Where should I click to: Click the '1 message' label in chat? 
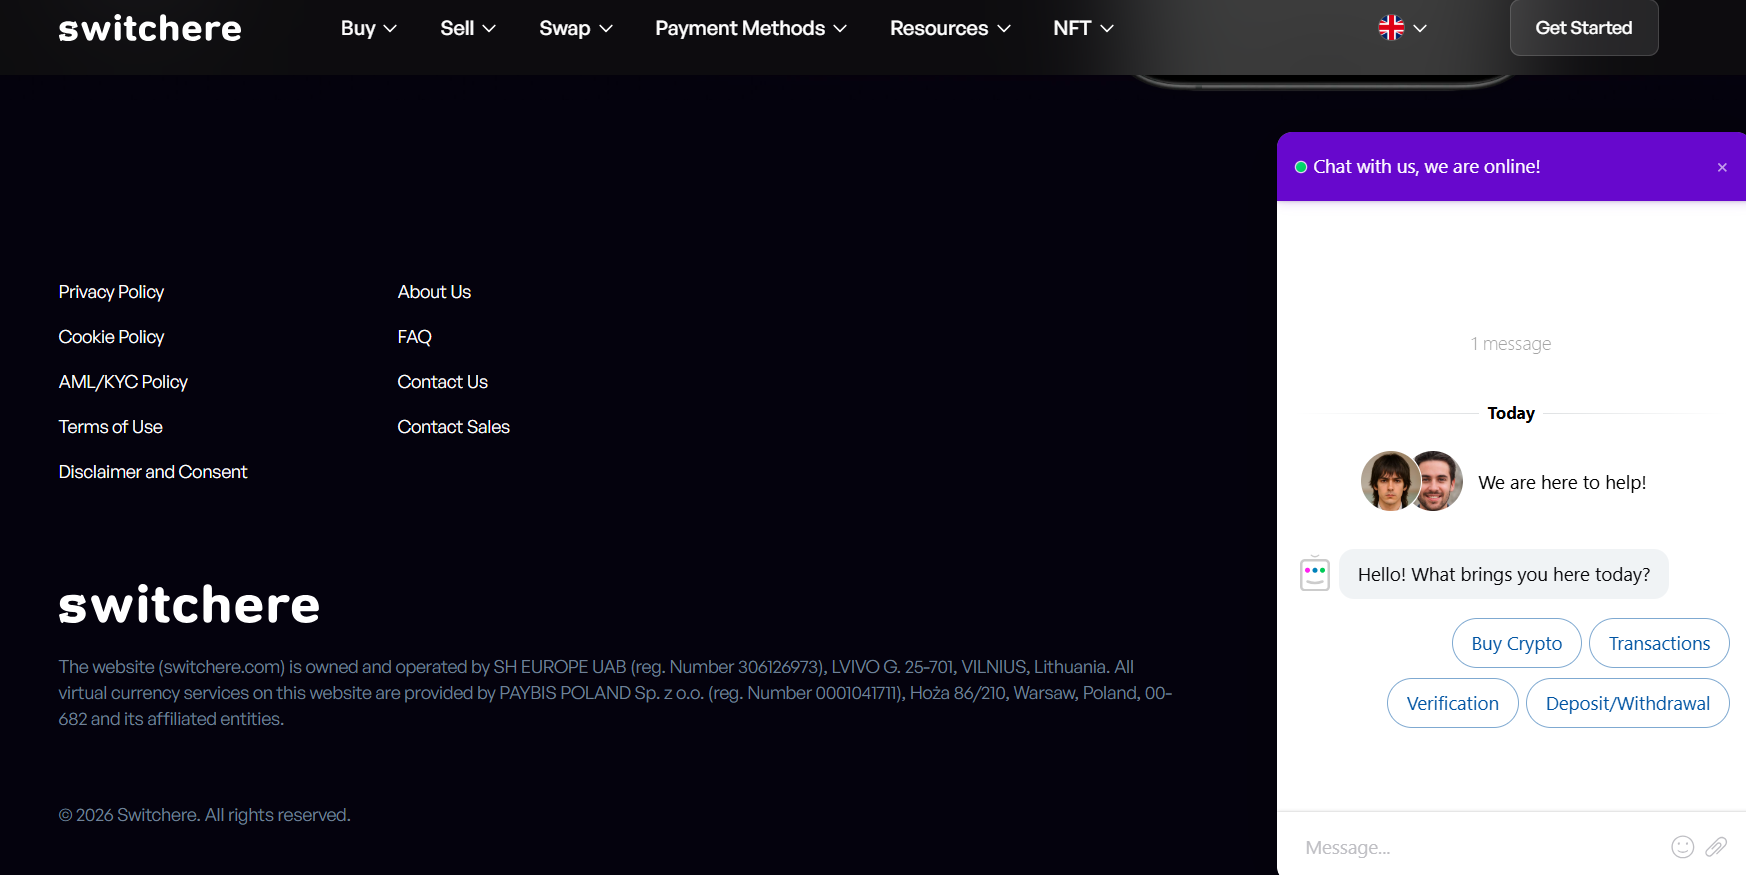click(1511, 344)
